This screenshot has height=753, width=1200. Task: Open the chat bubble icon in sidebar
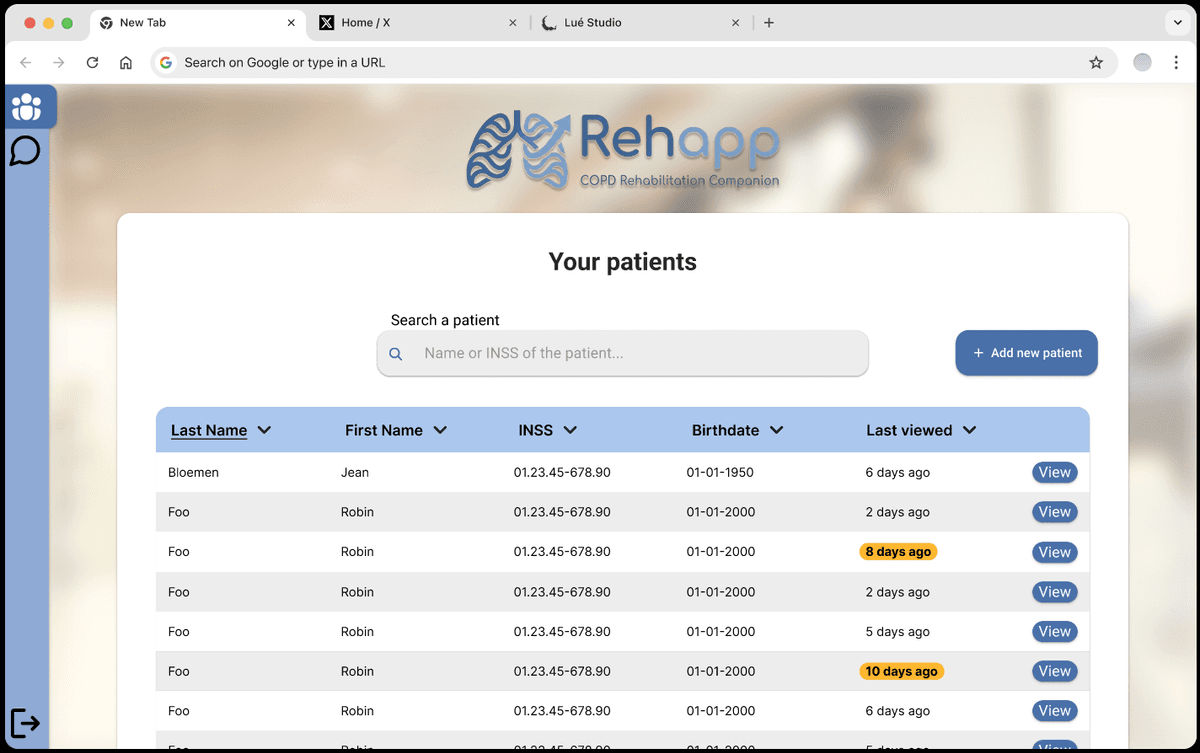[25, 151]
